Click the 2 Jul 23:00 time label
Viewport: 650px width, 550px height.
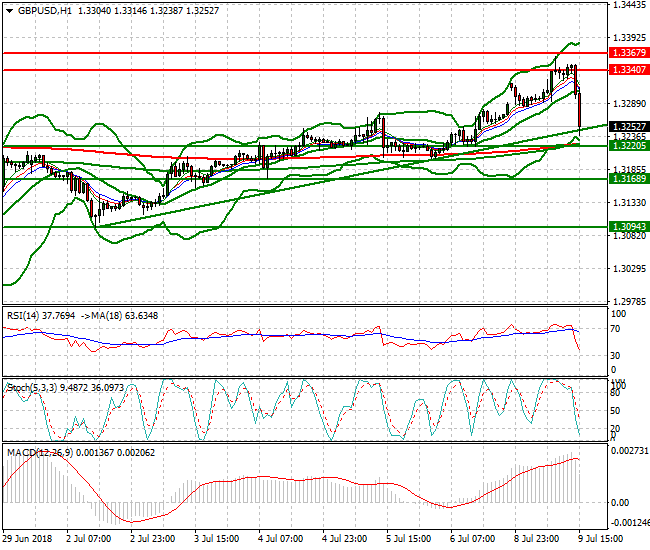tap(153, 539)
